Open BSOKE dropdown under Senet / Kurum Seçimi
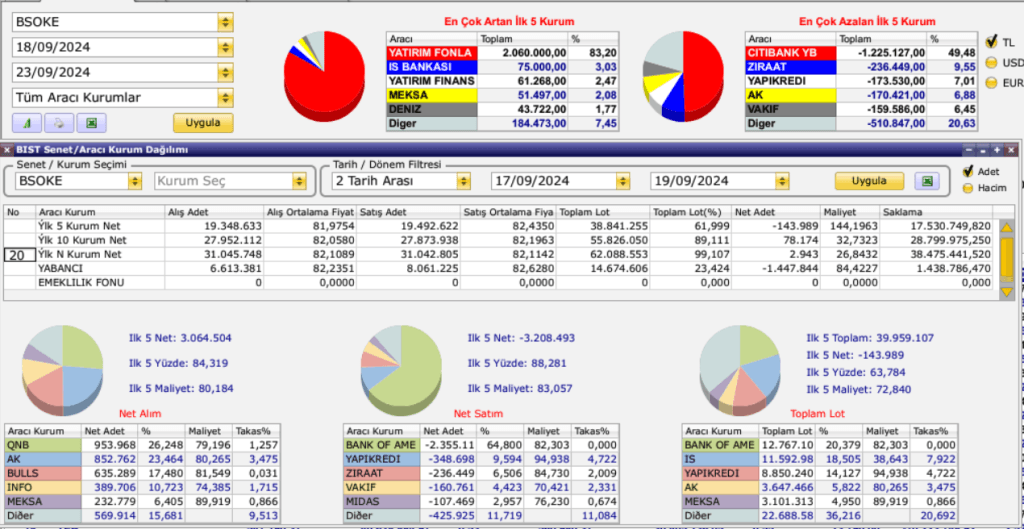 click(x=135, y=181)
